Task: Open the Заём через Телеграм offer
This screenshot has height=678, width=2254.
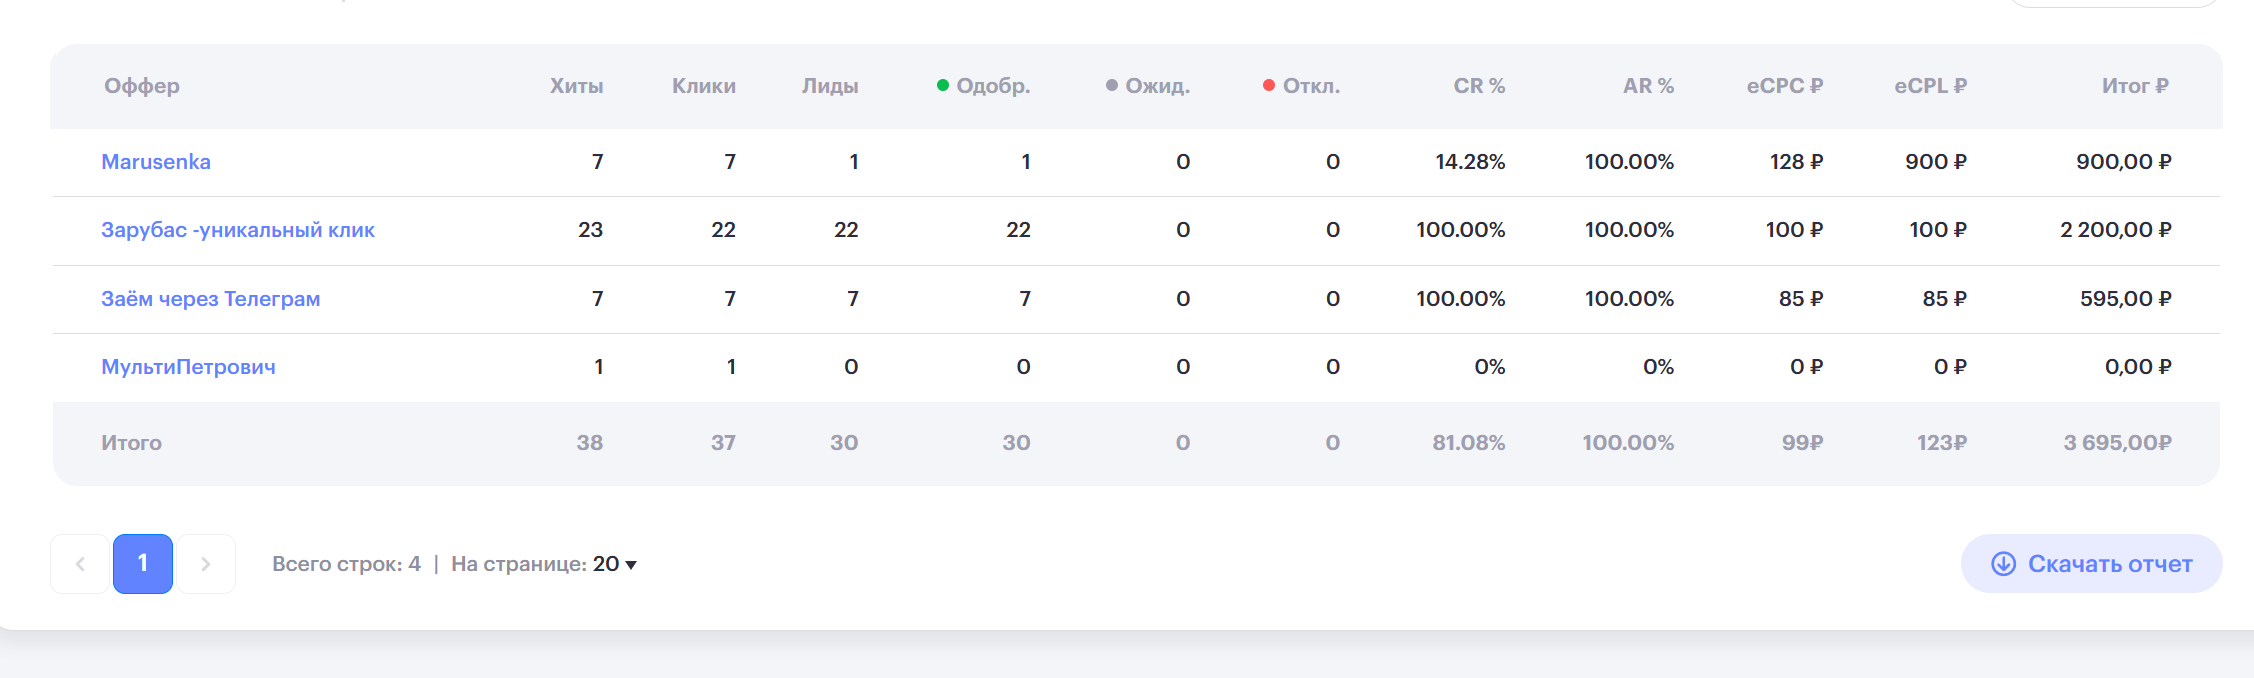Action: click(x=211, y=299)
